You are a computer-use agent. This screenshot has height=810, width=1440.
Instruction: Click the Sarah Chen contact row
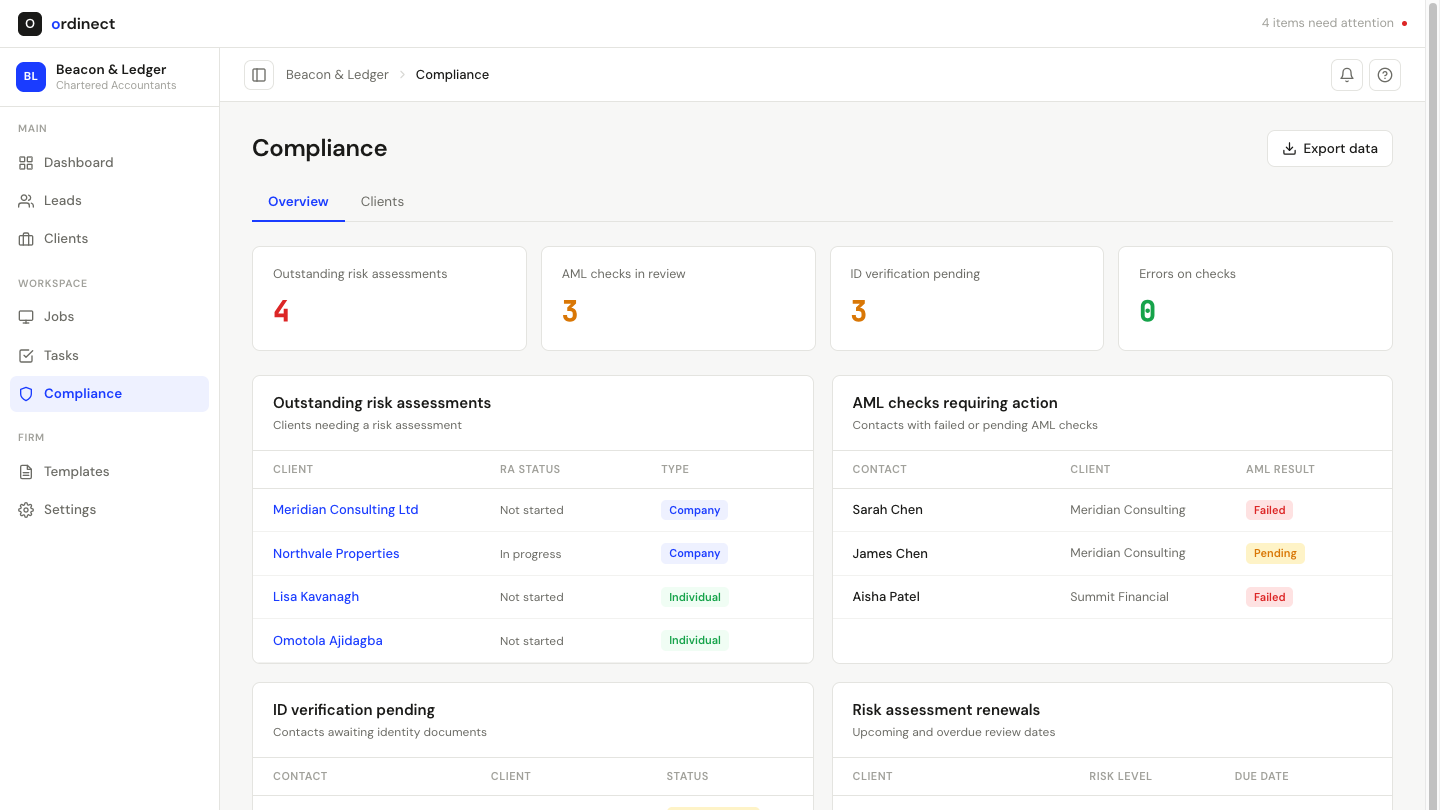1112,510
